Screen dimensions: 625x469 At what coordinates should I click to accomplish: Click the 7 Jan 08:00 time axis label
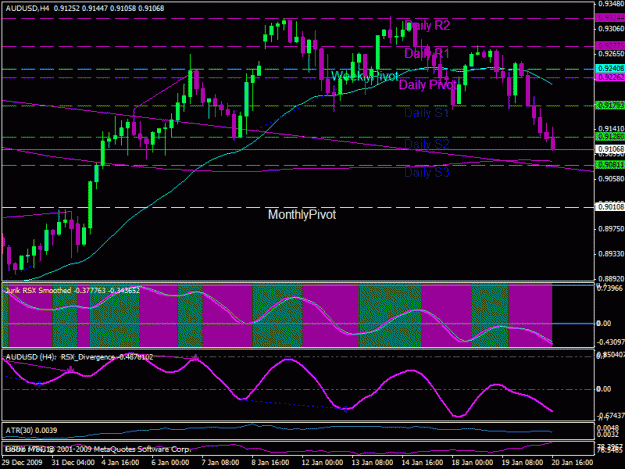click(220, 463)
